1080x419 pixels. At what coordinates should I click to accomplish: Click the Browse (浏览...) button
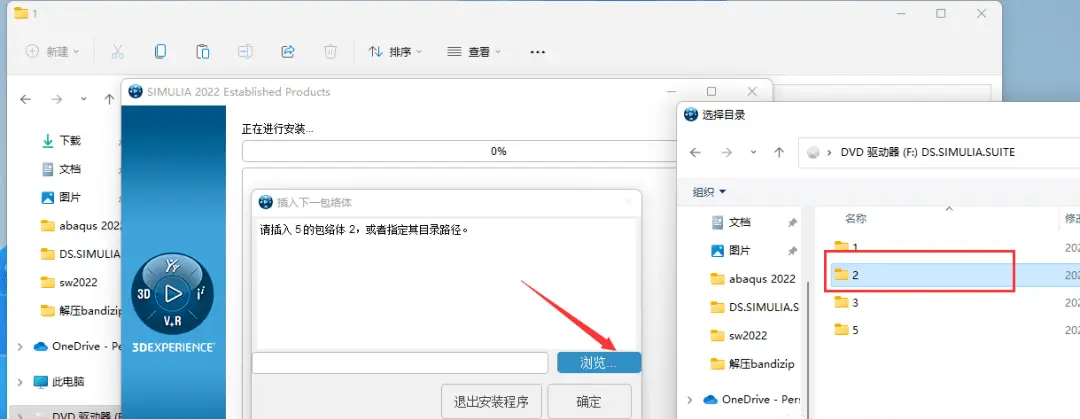coord(599,362)
